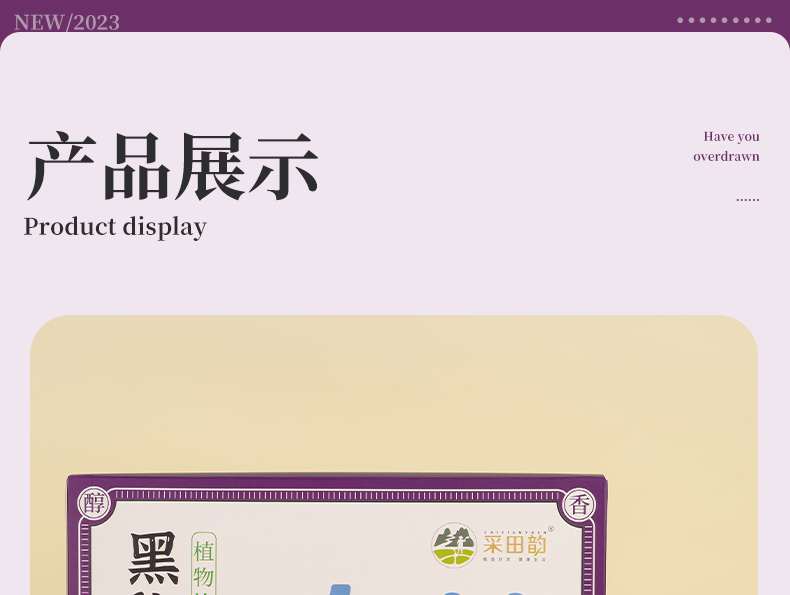Click the empty beige product backdrop area

[x=400, y=400]
